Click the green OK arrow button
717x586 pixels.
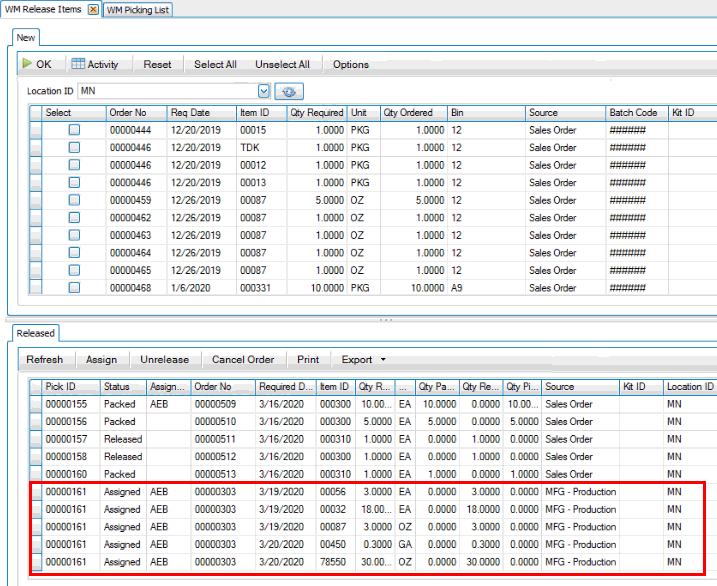pyautogui.click(x=36, y=64)
